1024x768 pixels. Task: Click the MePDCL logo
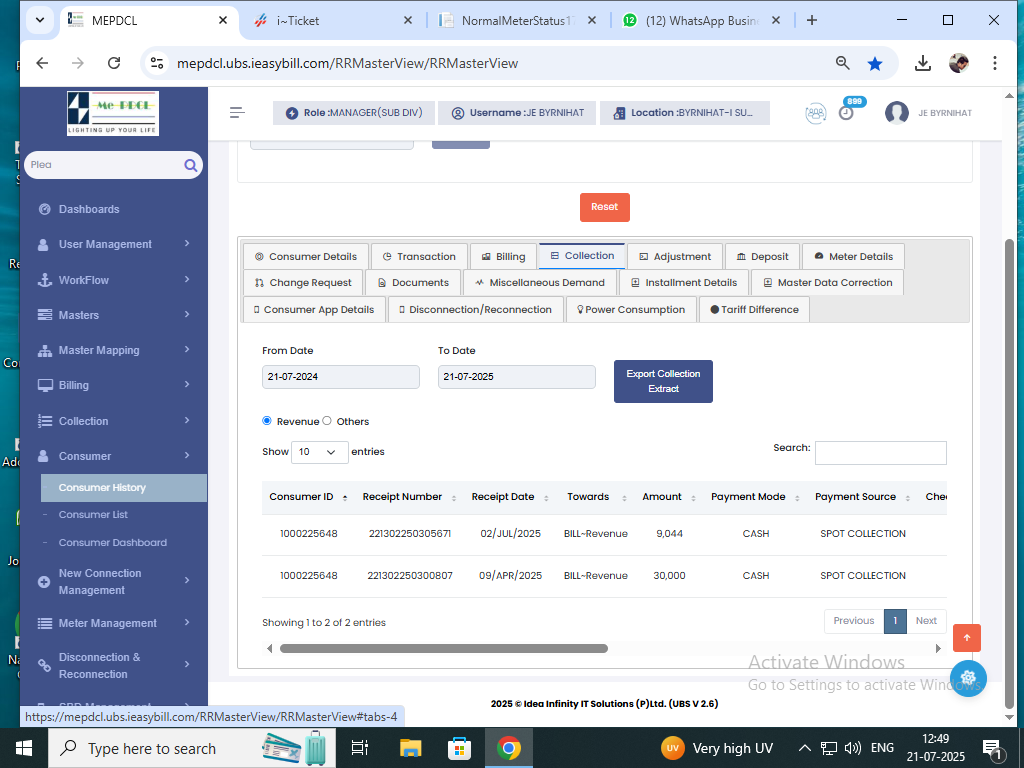pyautogui.click(x=113, y=114)
